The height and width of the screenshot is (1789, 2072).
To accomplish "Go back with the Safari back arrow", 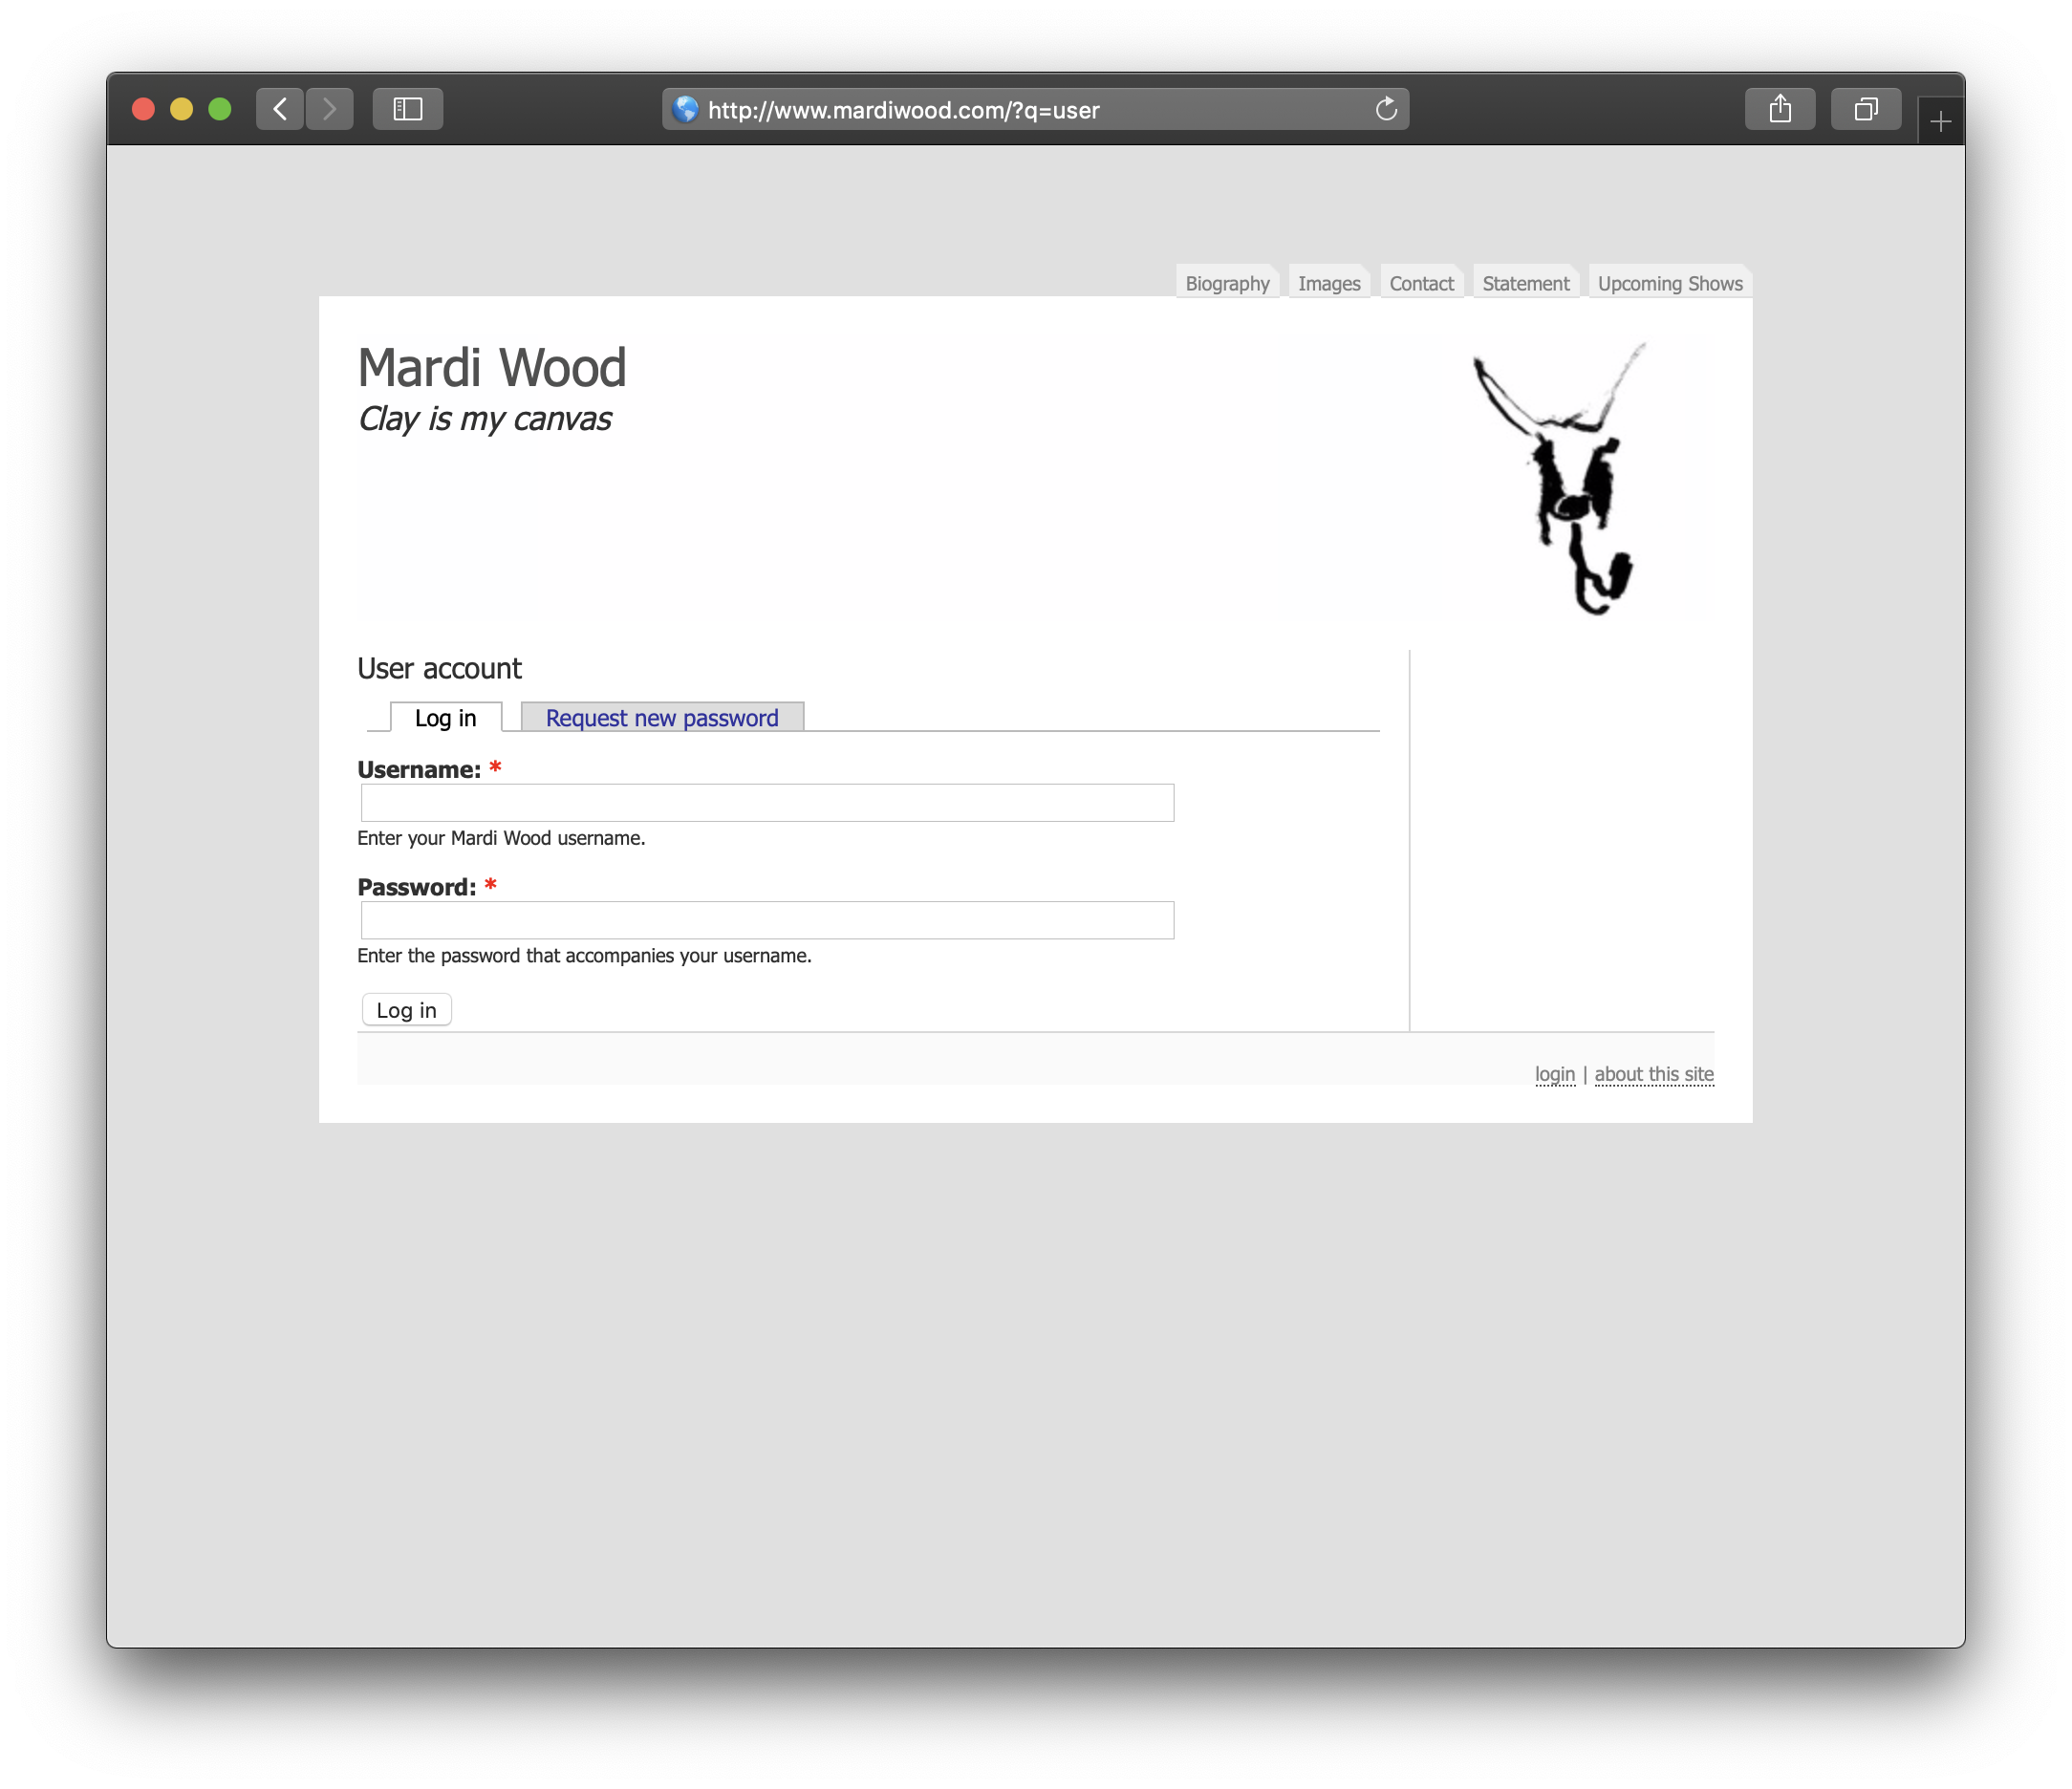I will click(x=280, y=109).
